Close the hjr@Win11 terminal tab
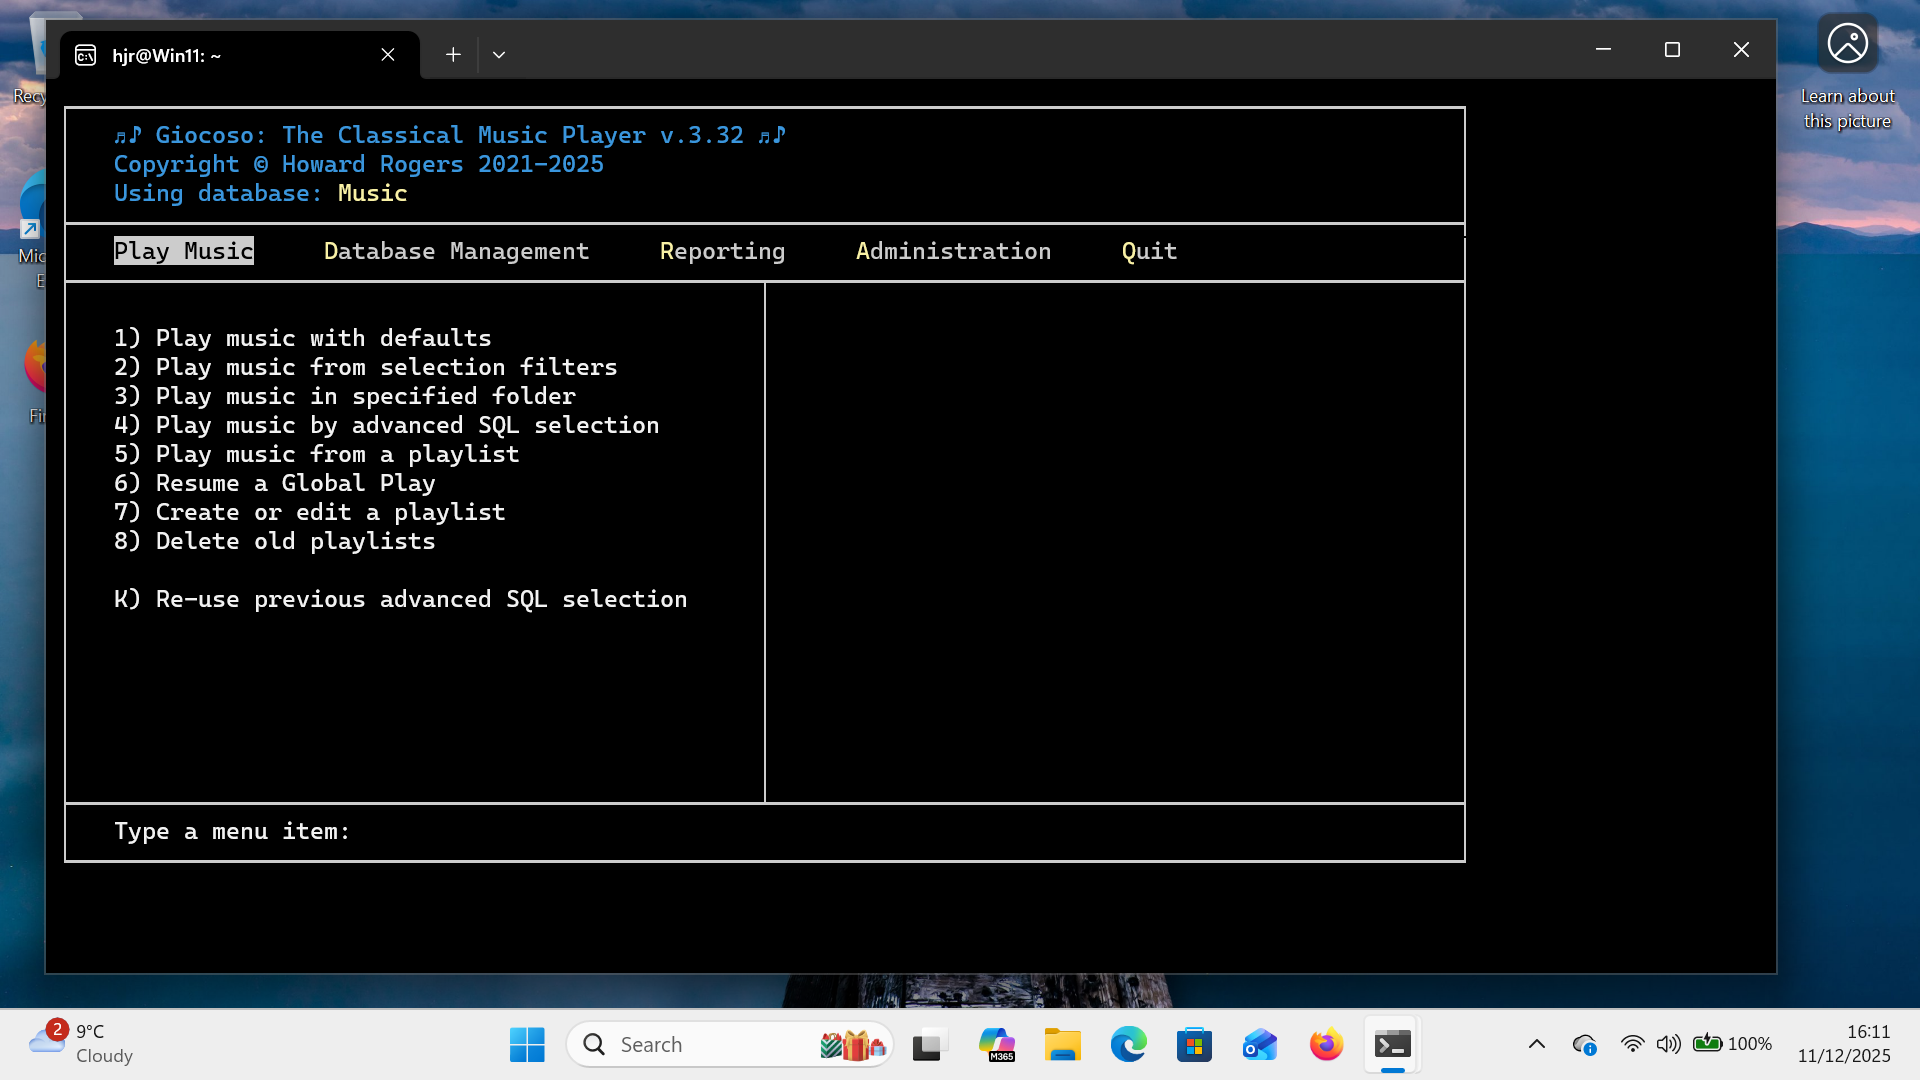The height and width of the screenshot is (1080, 1920). (388, 55)
